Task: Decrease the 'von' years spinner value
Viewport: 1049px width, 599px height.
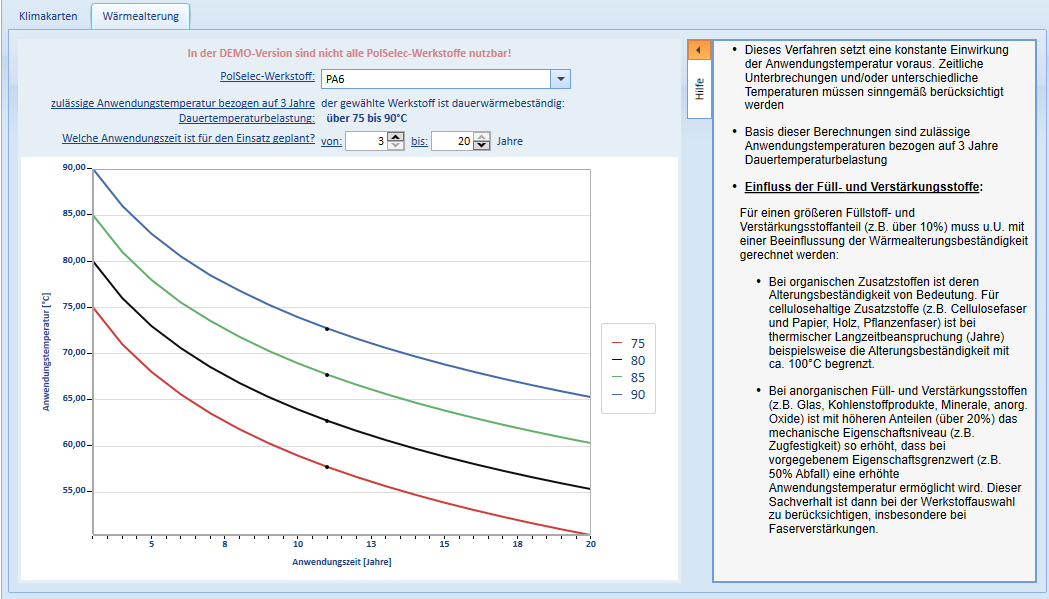Action: click(x=396, y=145)
